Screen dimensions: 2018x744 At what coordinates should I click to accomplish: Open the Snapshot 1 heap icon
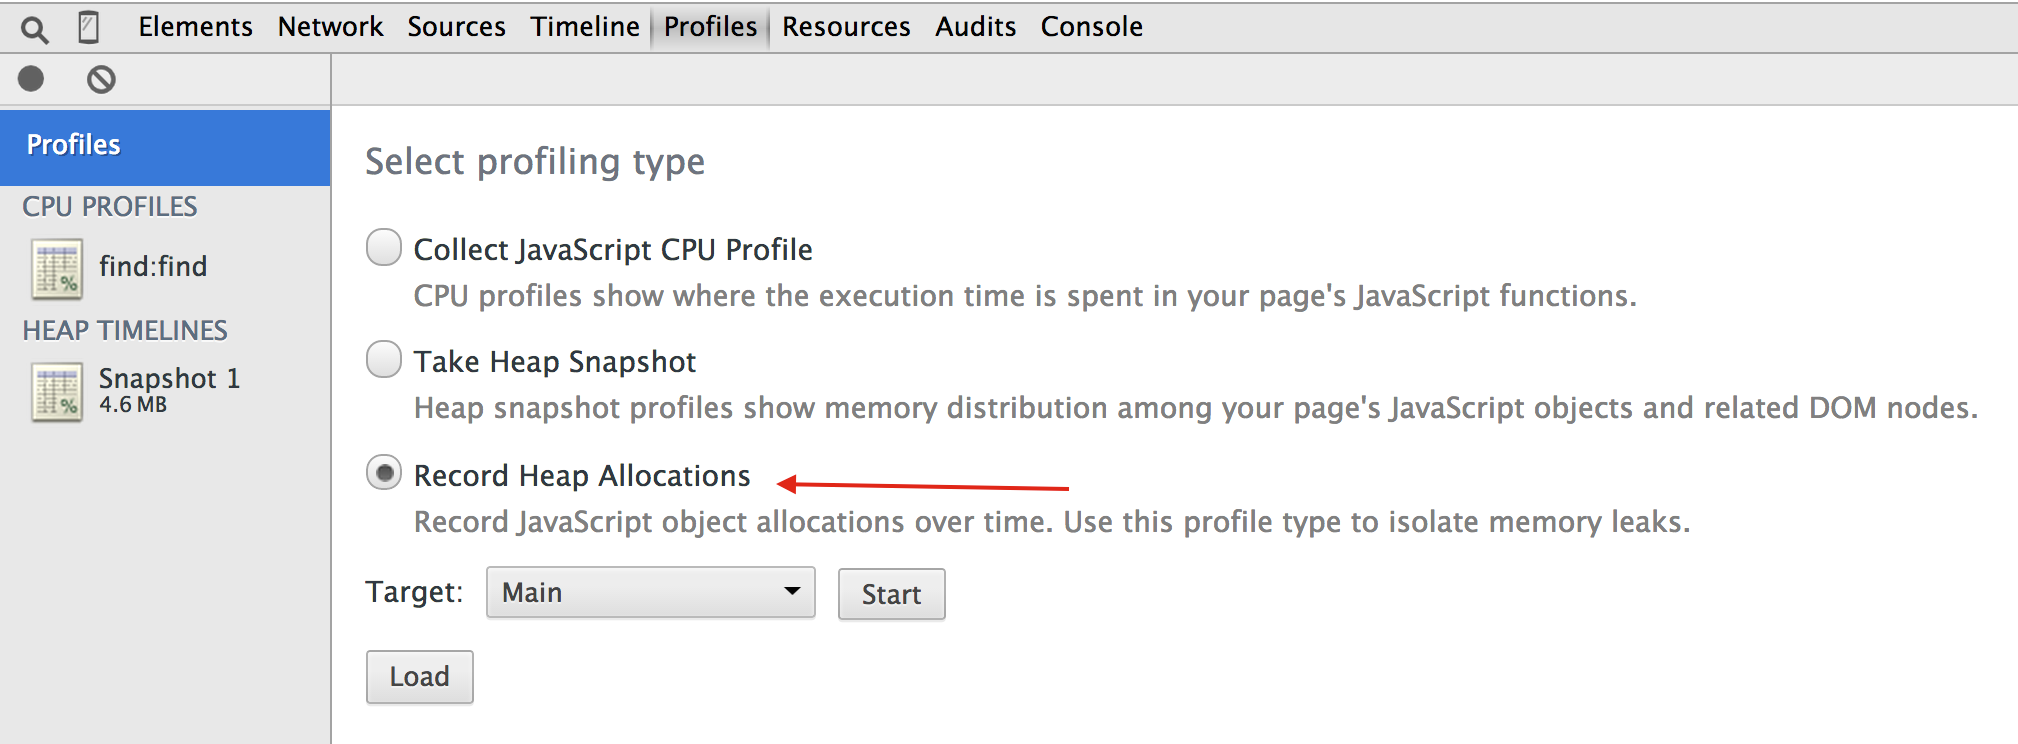(x=57, y=391)
